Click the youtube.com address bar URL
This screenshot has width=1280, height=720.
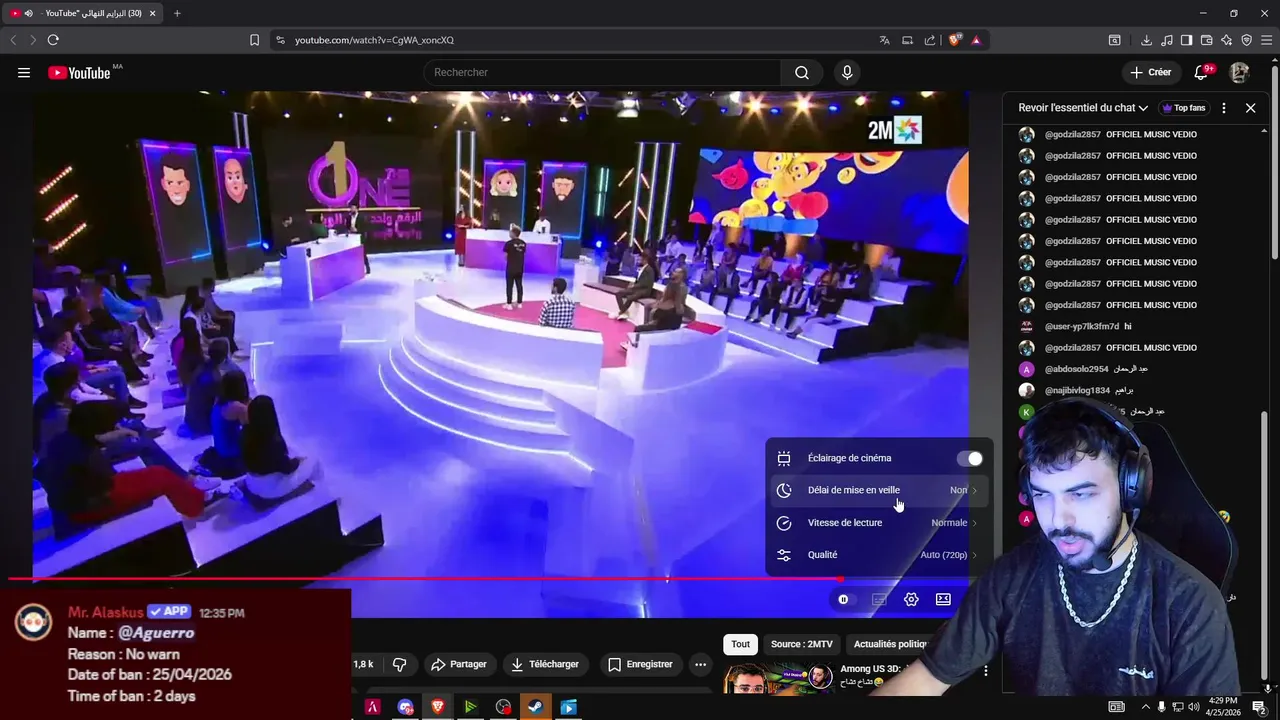[374, 40]
